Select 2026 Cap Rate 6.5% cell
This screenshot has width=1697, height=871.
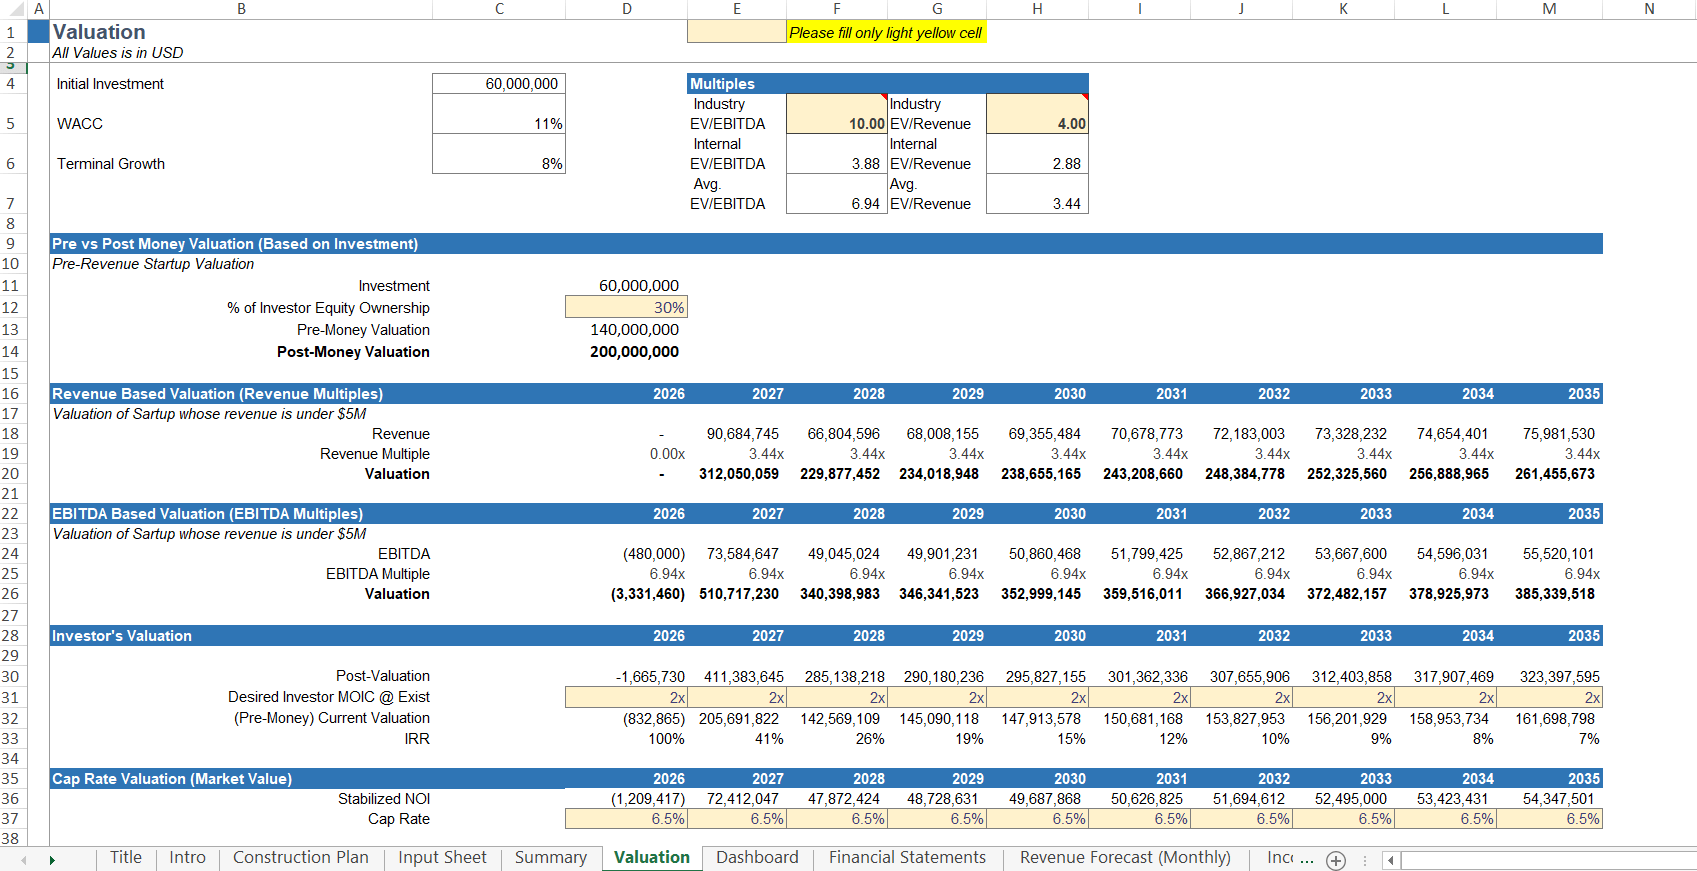626,819
